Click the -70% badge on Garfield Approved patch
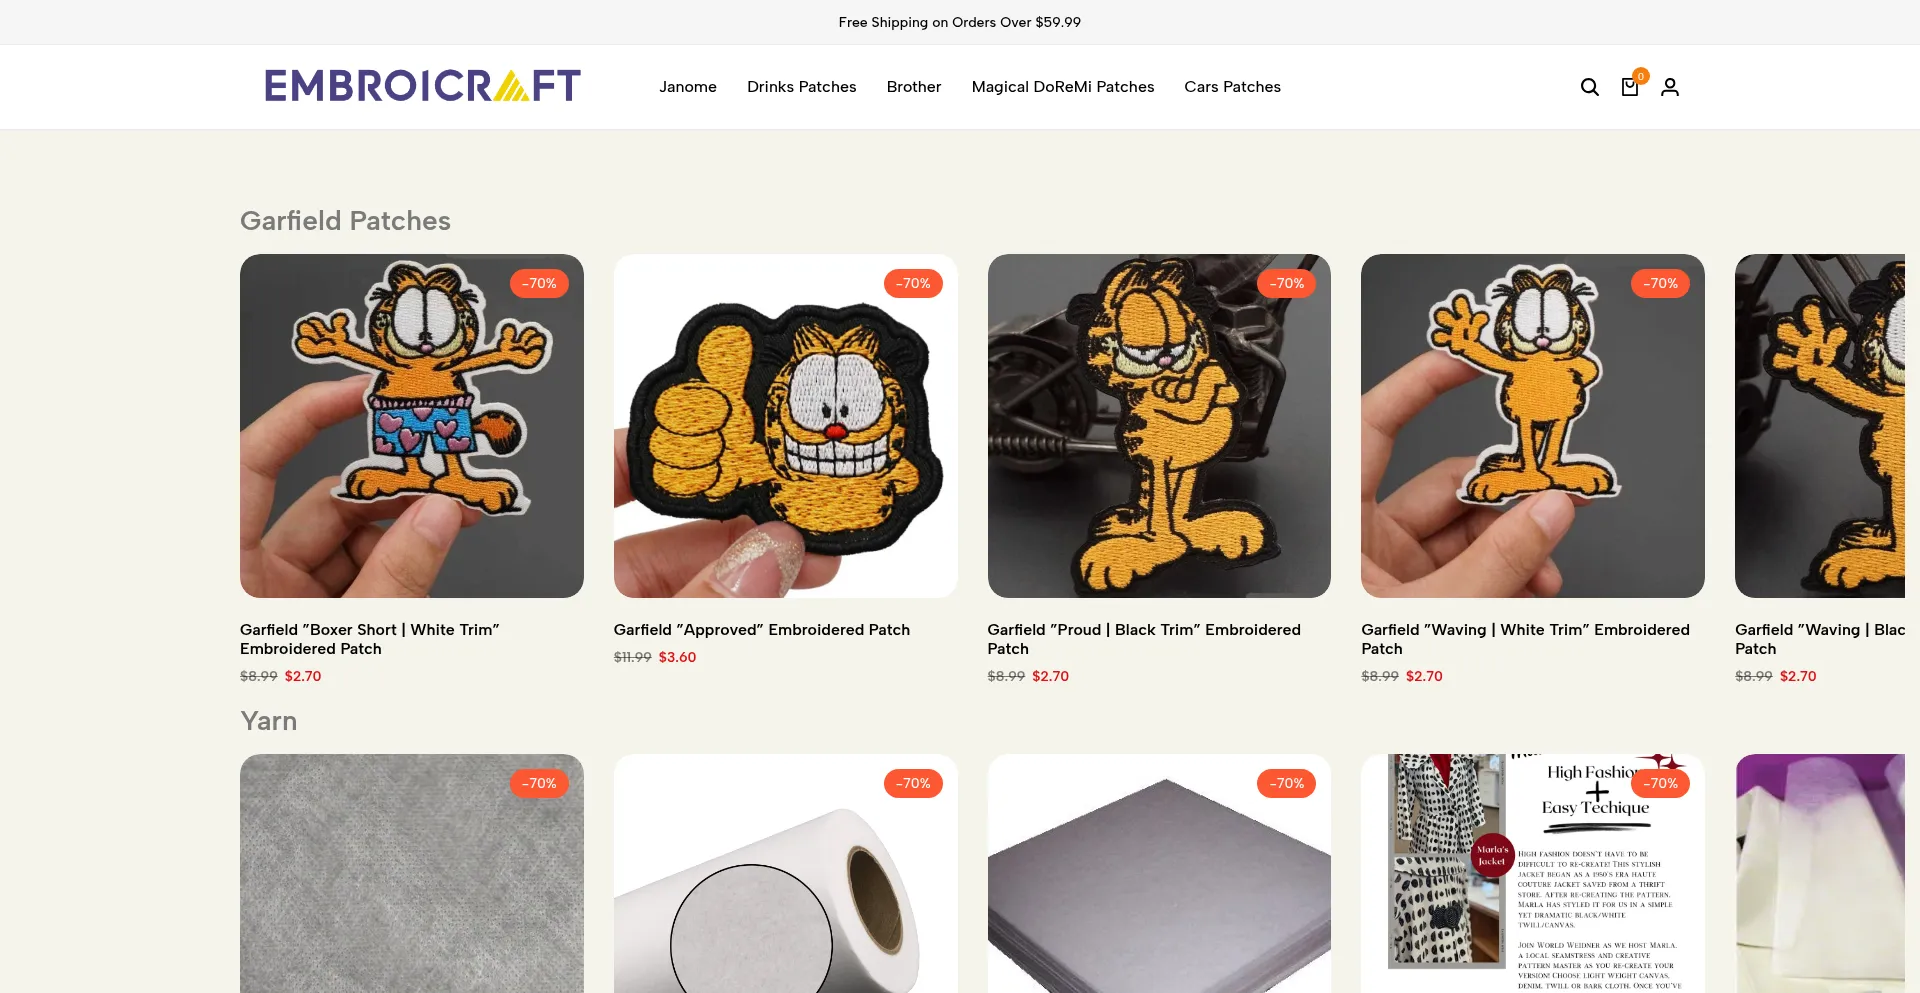 (x=913, y=283)
